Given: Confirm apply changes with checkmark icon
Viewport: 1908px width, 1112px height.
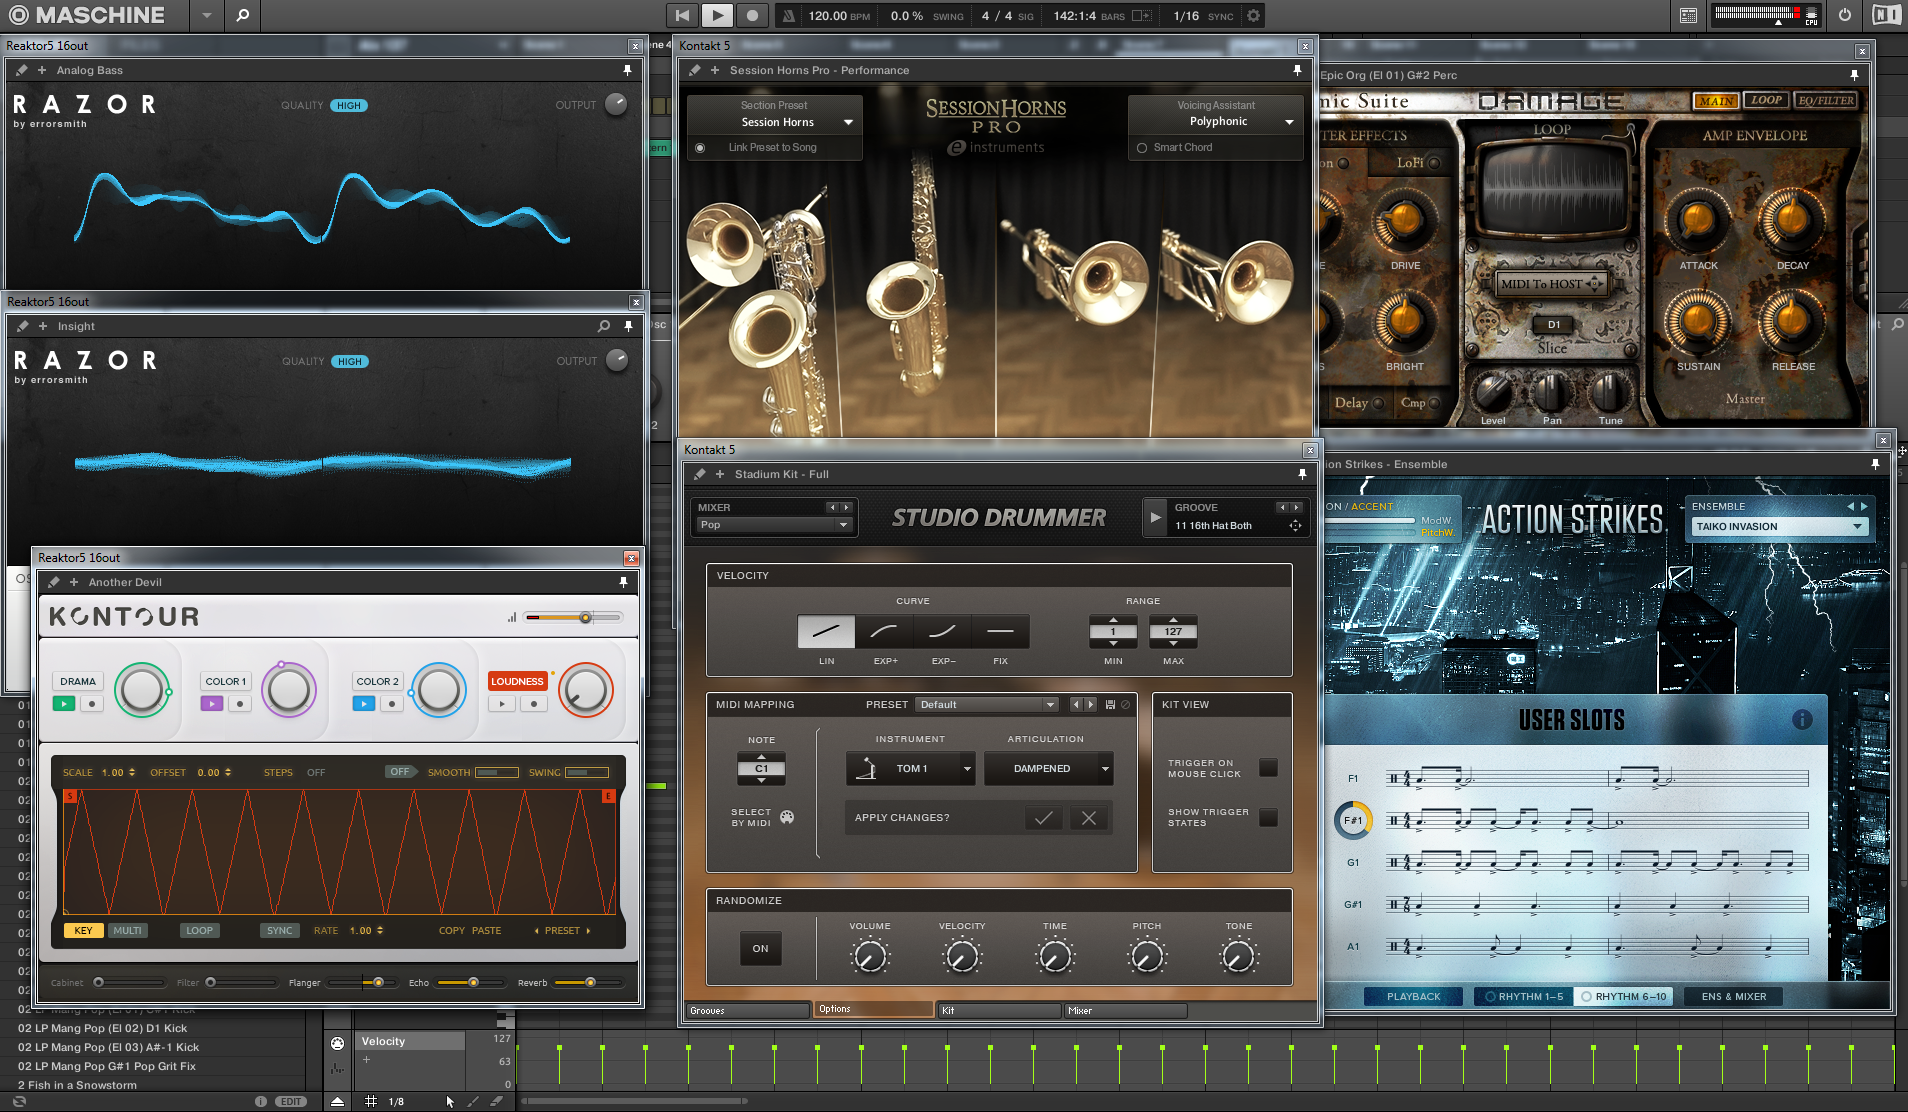Looking at the screenshot, I should (x=1043, y=818).
